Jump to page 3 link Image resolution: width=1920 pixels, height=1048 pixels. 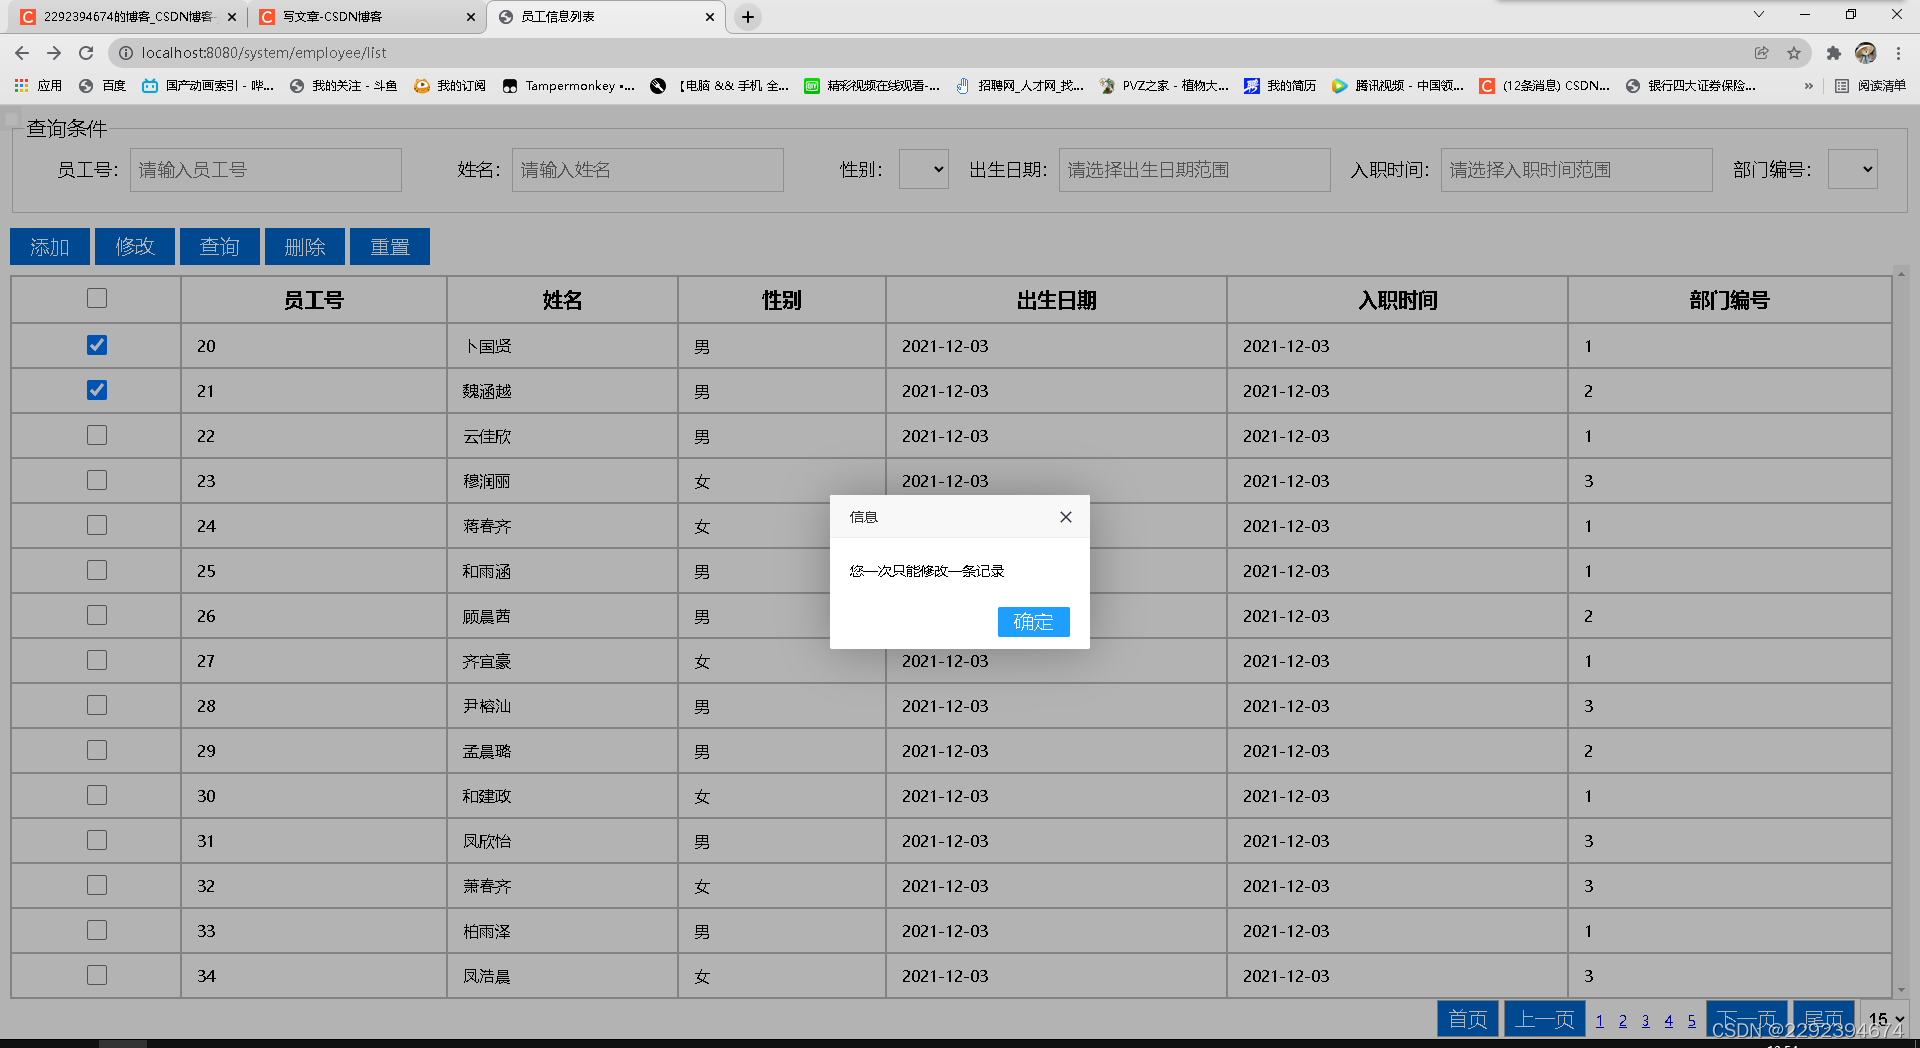tap(1646, 1021)
